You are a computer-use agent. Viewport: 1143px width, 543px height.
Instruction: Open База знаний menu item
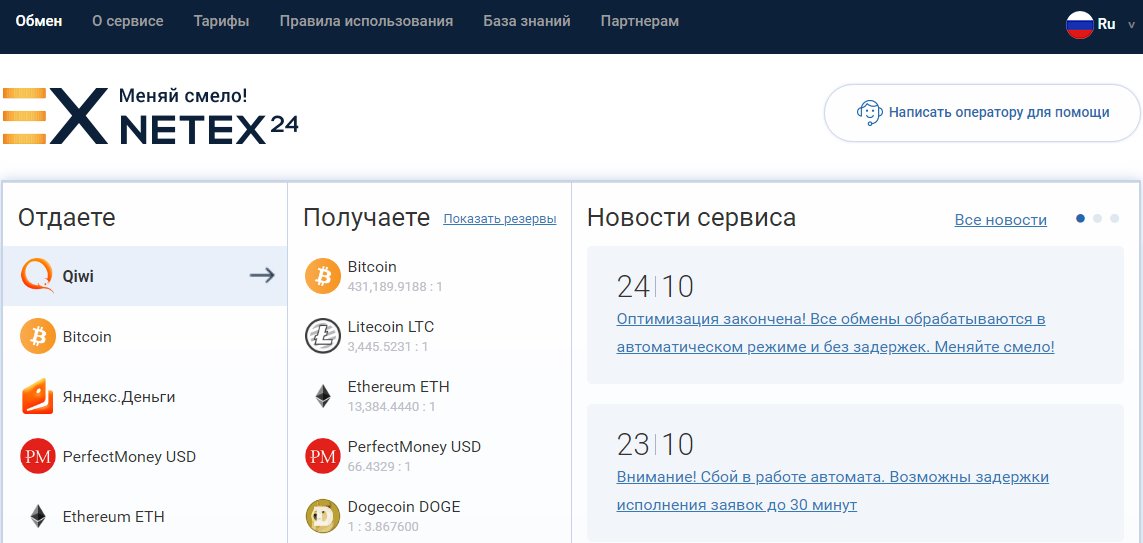pyautogui.click(x=527, y=21)
